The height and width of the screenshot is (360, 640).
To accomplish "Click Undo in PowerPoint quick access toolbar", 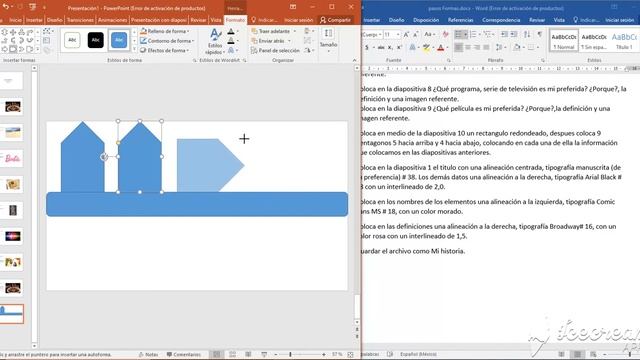I will pyautogui.click(x=6, y=7).
